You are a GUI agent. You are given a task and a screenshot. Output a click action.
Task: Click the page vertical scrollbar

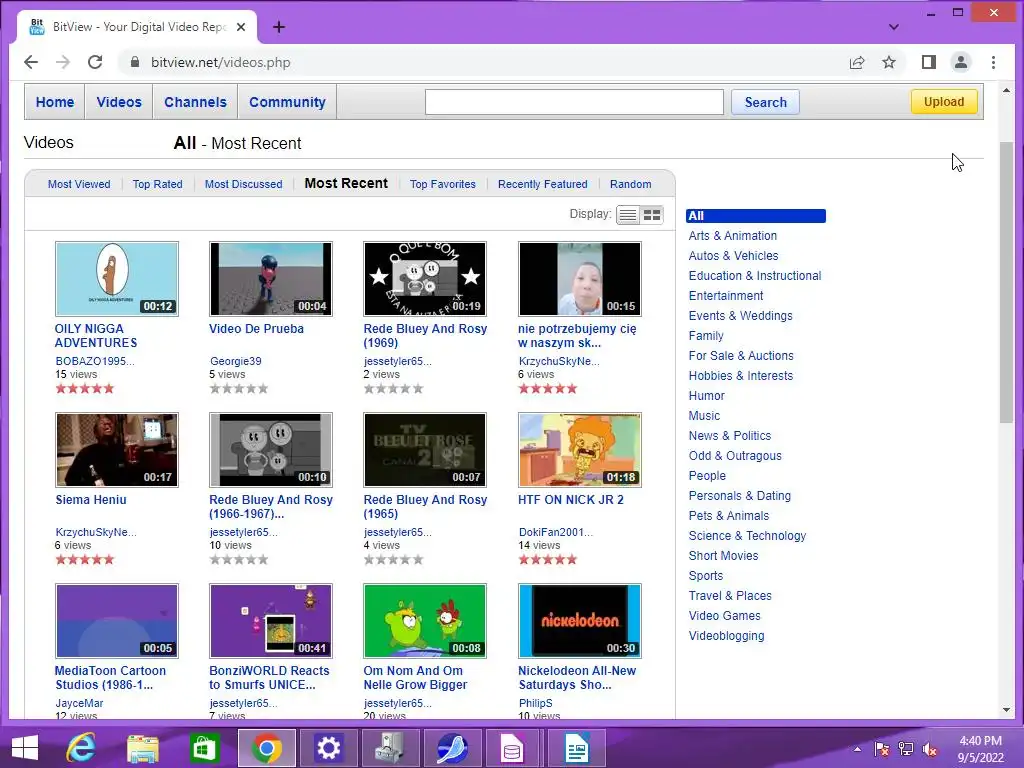click(x=1006, y=281)
